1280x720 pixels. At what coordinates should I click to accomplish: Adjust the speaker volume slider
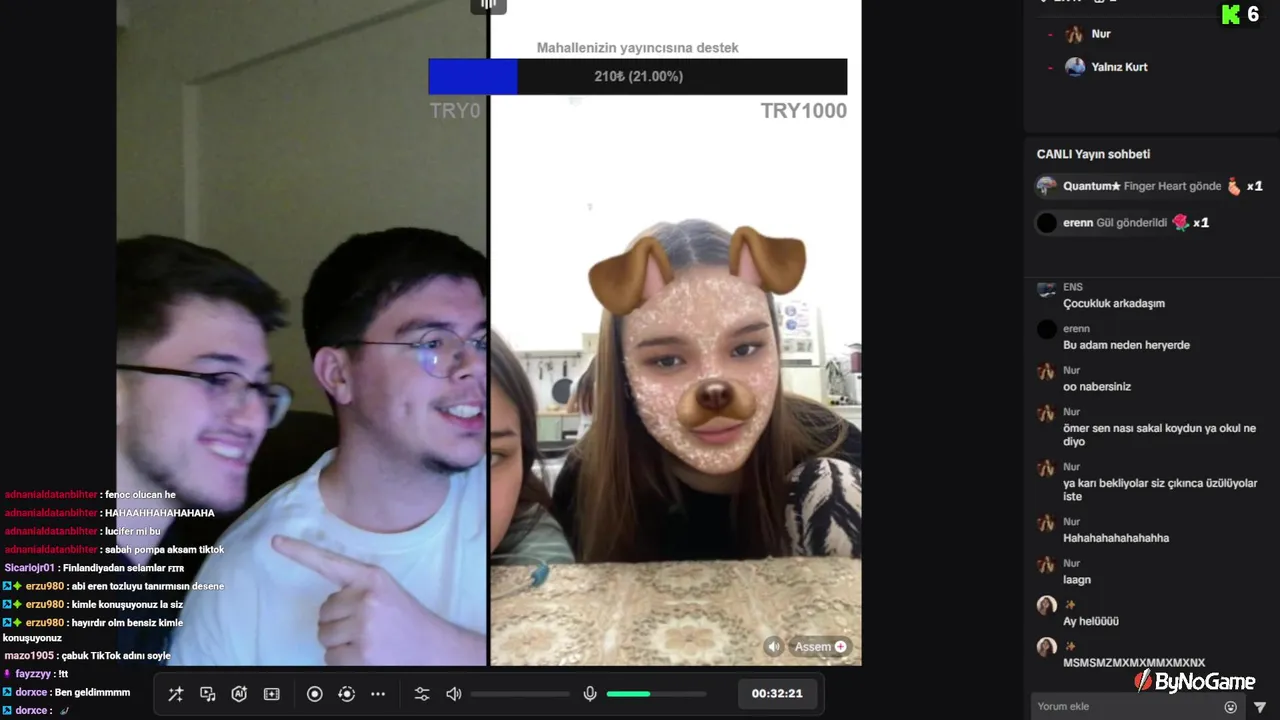[520, 694]
